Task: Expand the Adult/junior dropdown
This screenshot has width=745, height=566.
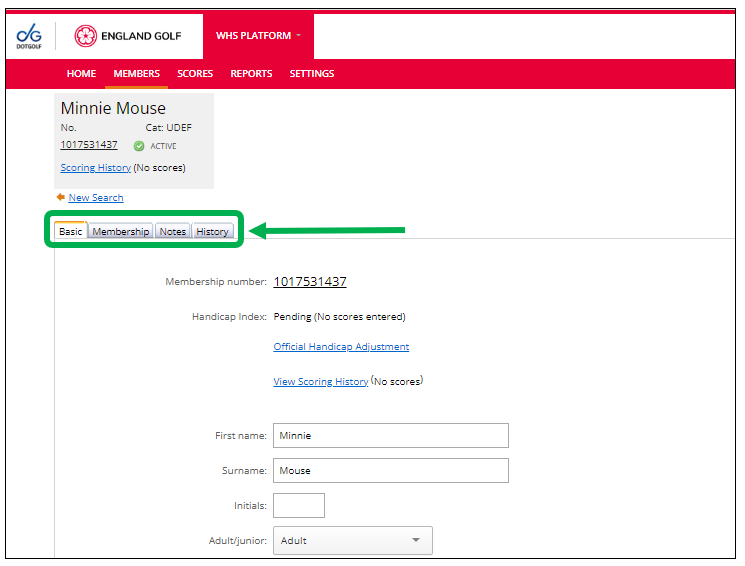Action: [x=353, y=540]
